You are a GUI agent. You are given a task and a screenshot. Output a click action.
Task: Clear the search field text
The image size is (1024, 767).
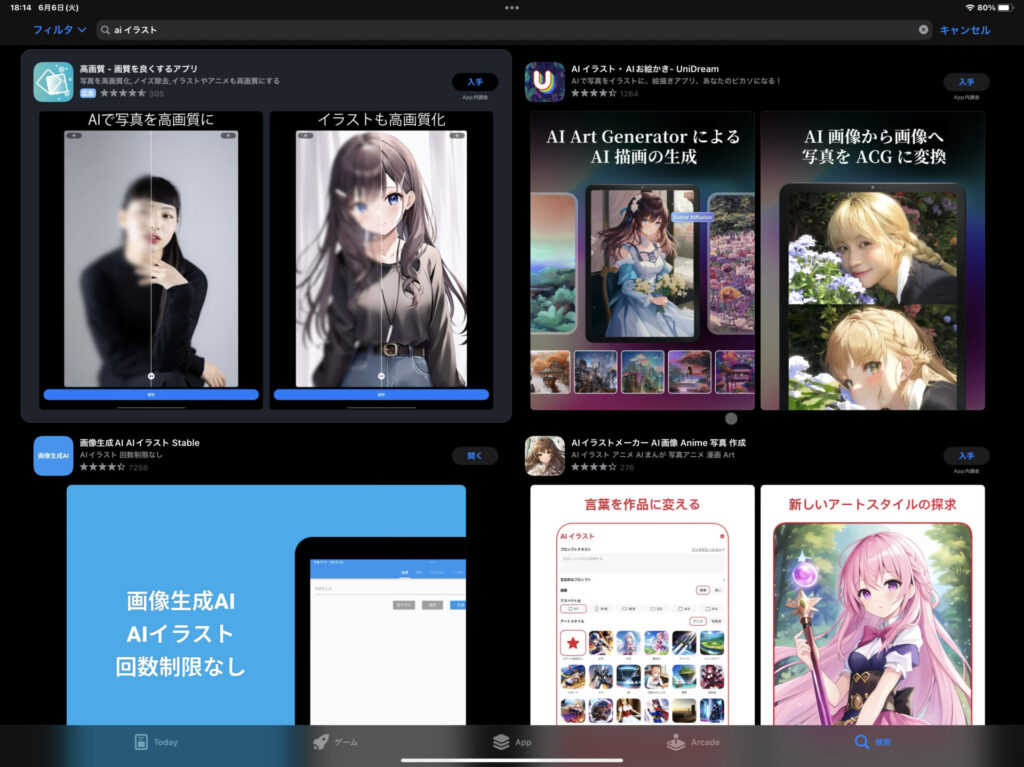pyautogui.click(x=923, y=30)
